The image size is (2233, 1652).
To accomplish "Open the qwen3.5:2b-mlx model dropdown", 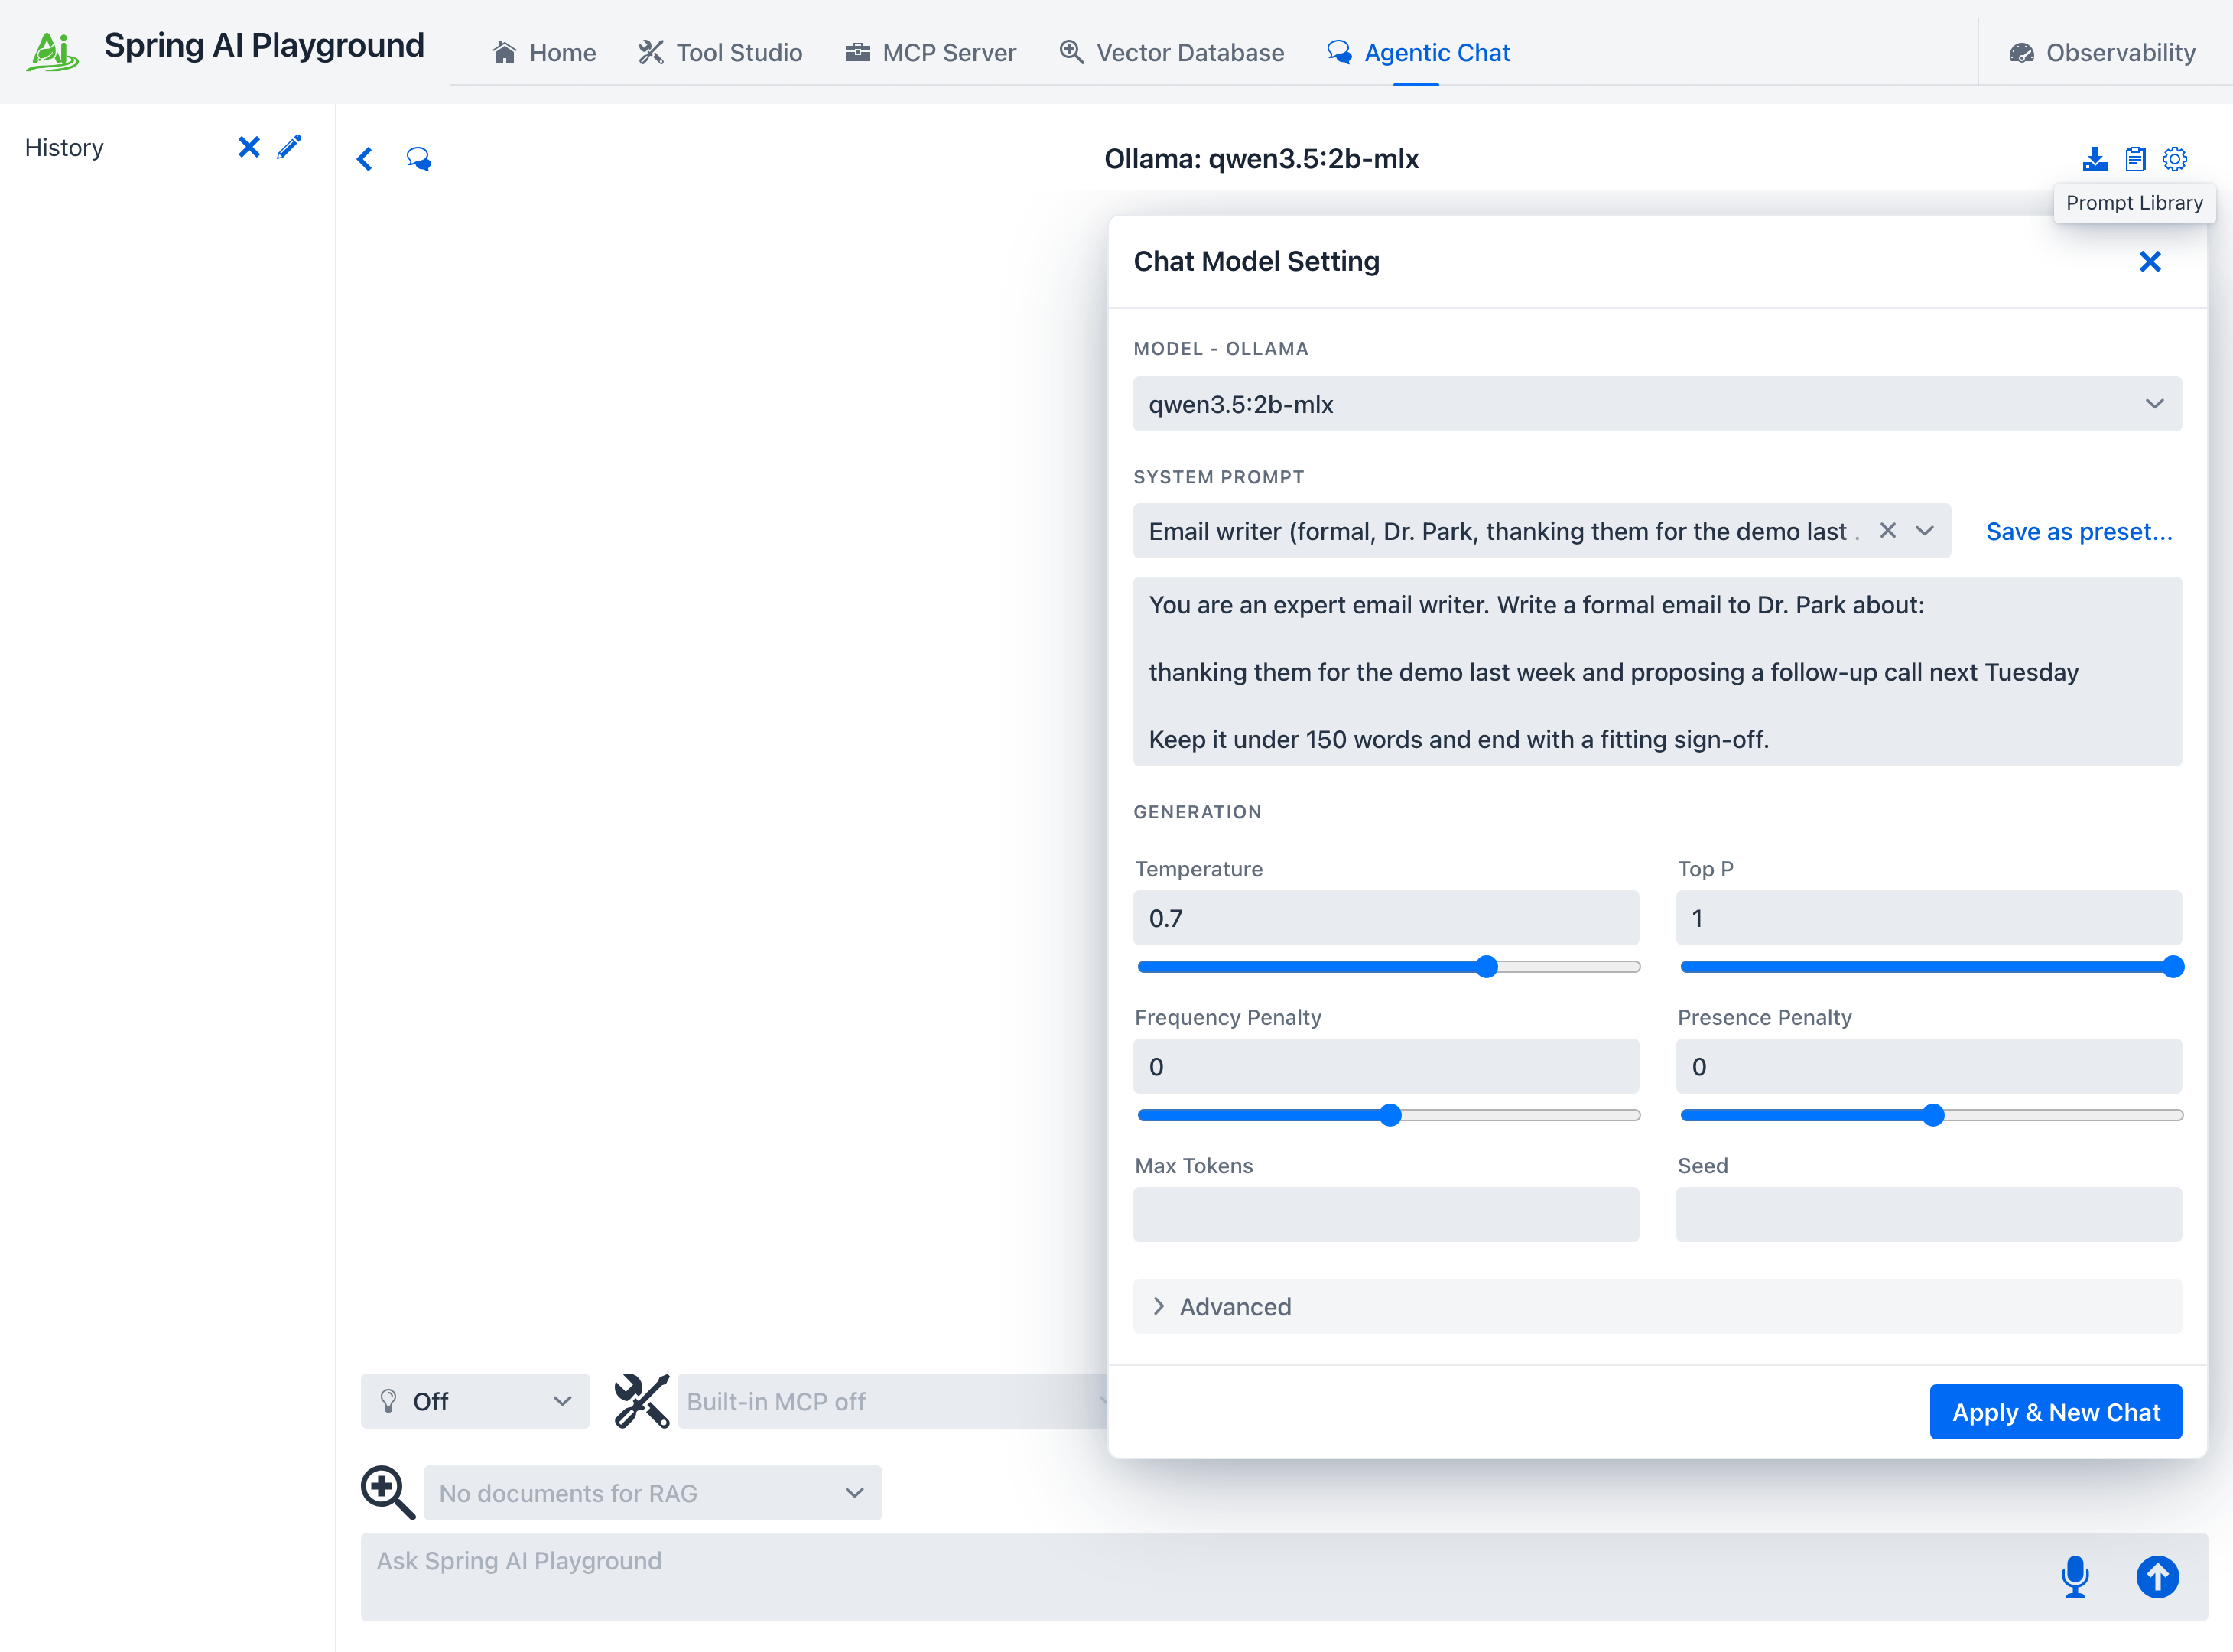I will click(1657, 404).
